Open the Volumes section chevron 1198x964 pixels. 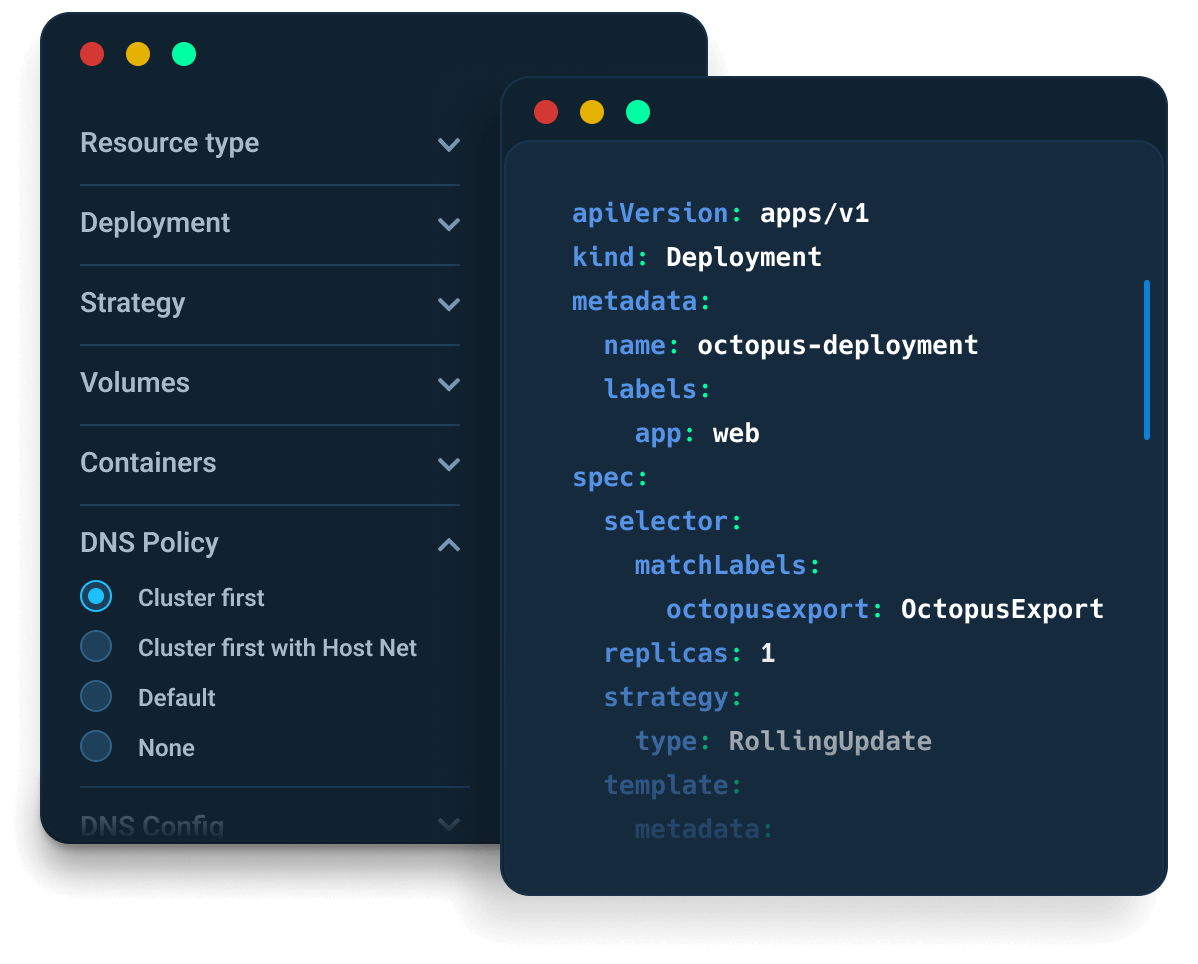449,384
